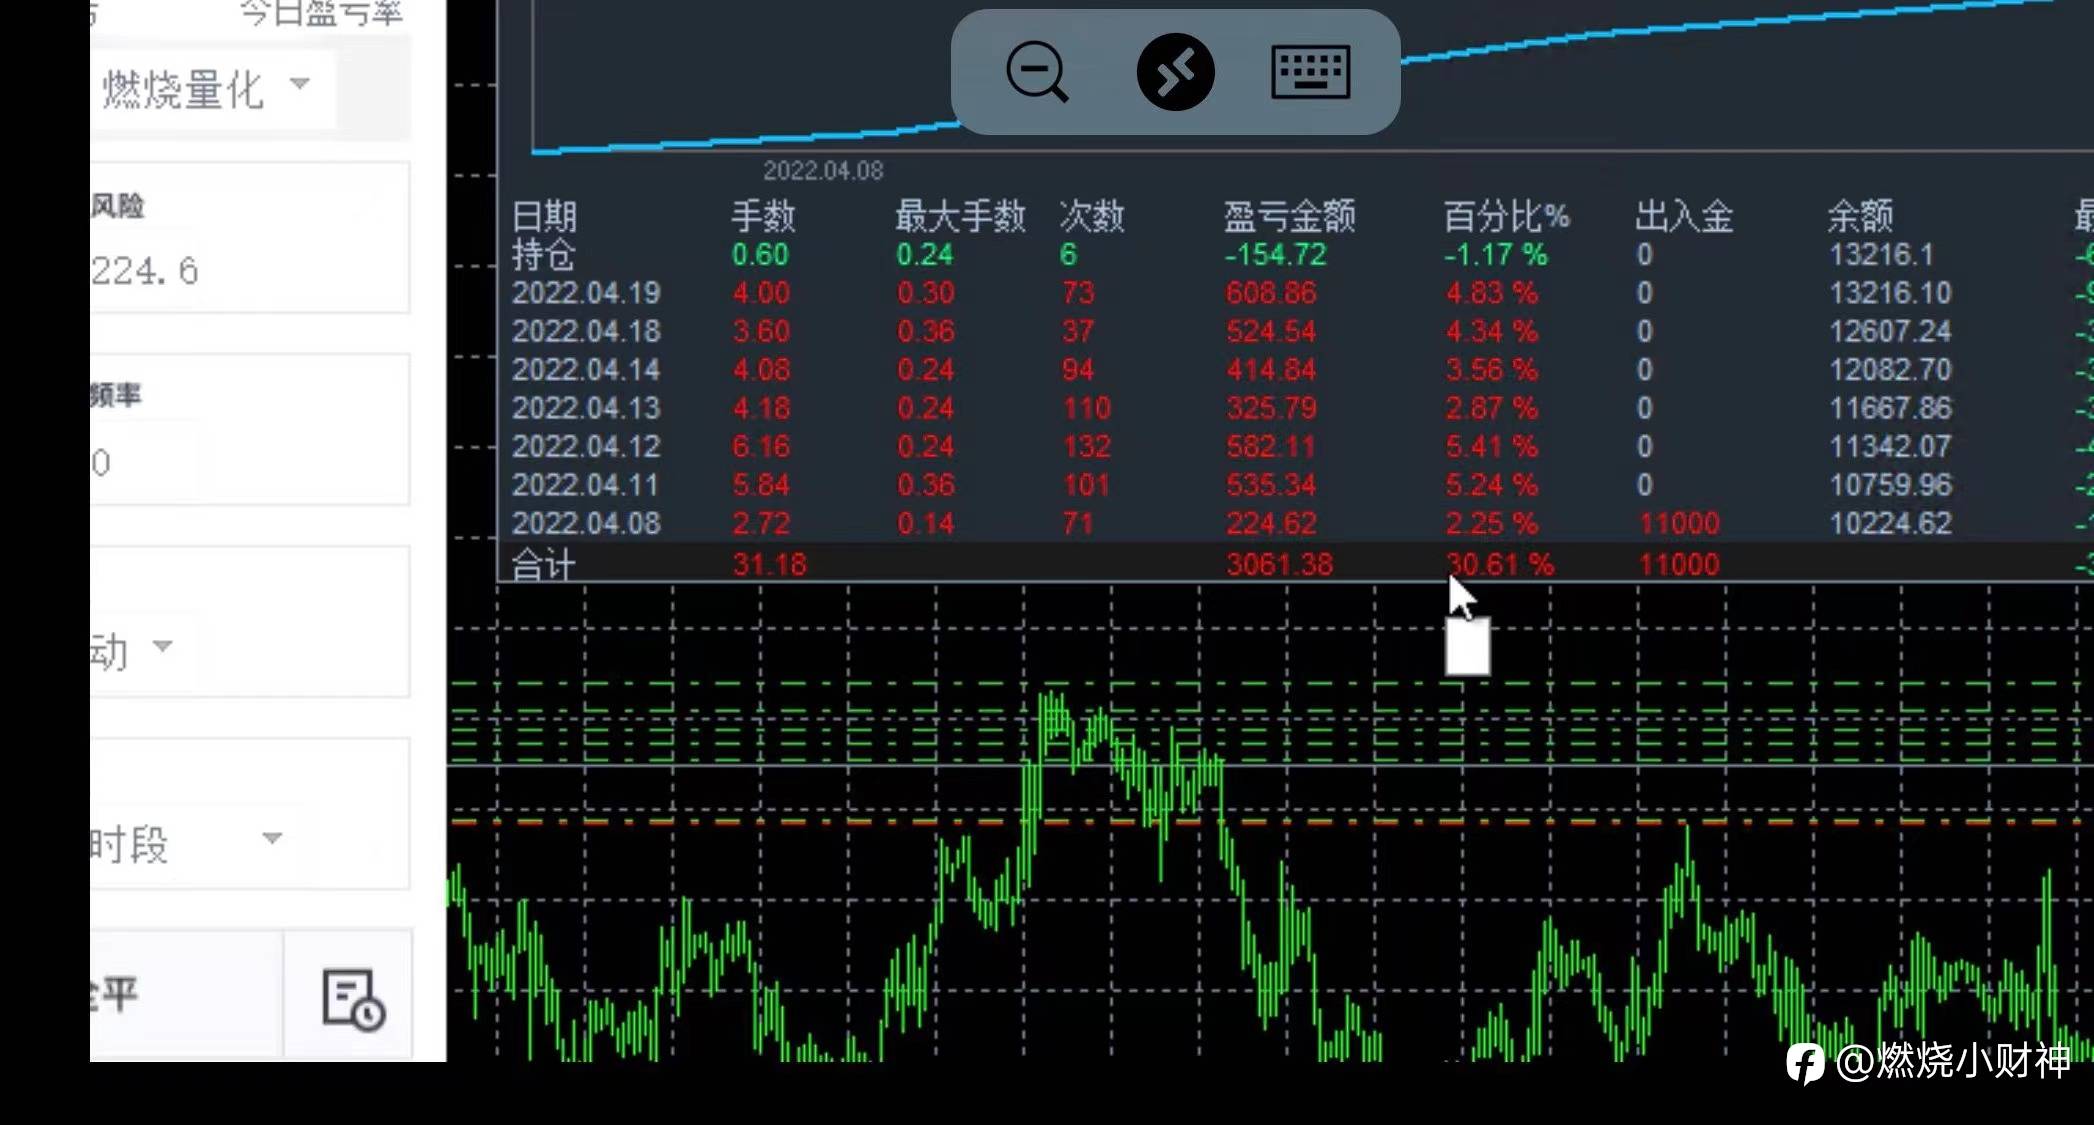
Task: Click the order history clock icon
Action: point(352,999)
